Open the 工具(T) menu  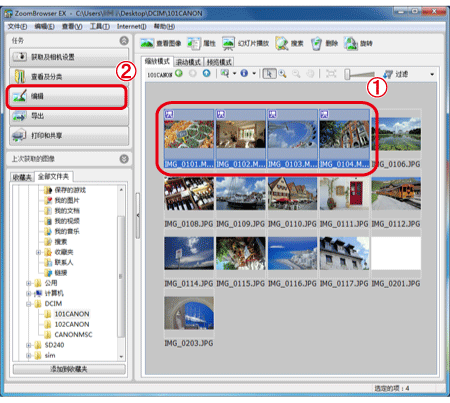pyautogui.click(x=100, y=26)
